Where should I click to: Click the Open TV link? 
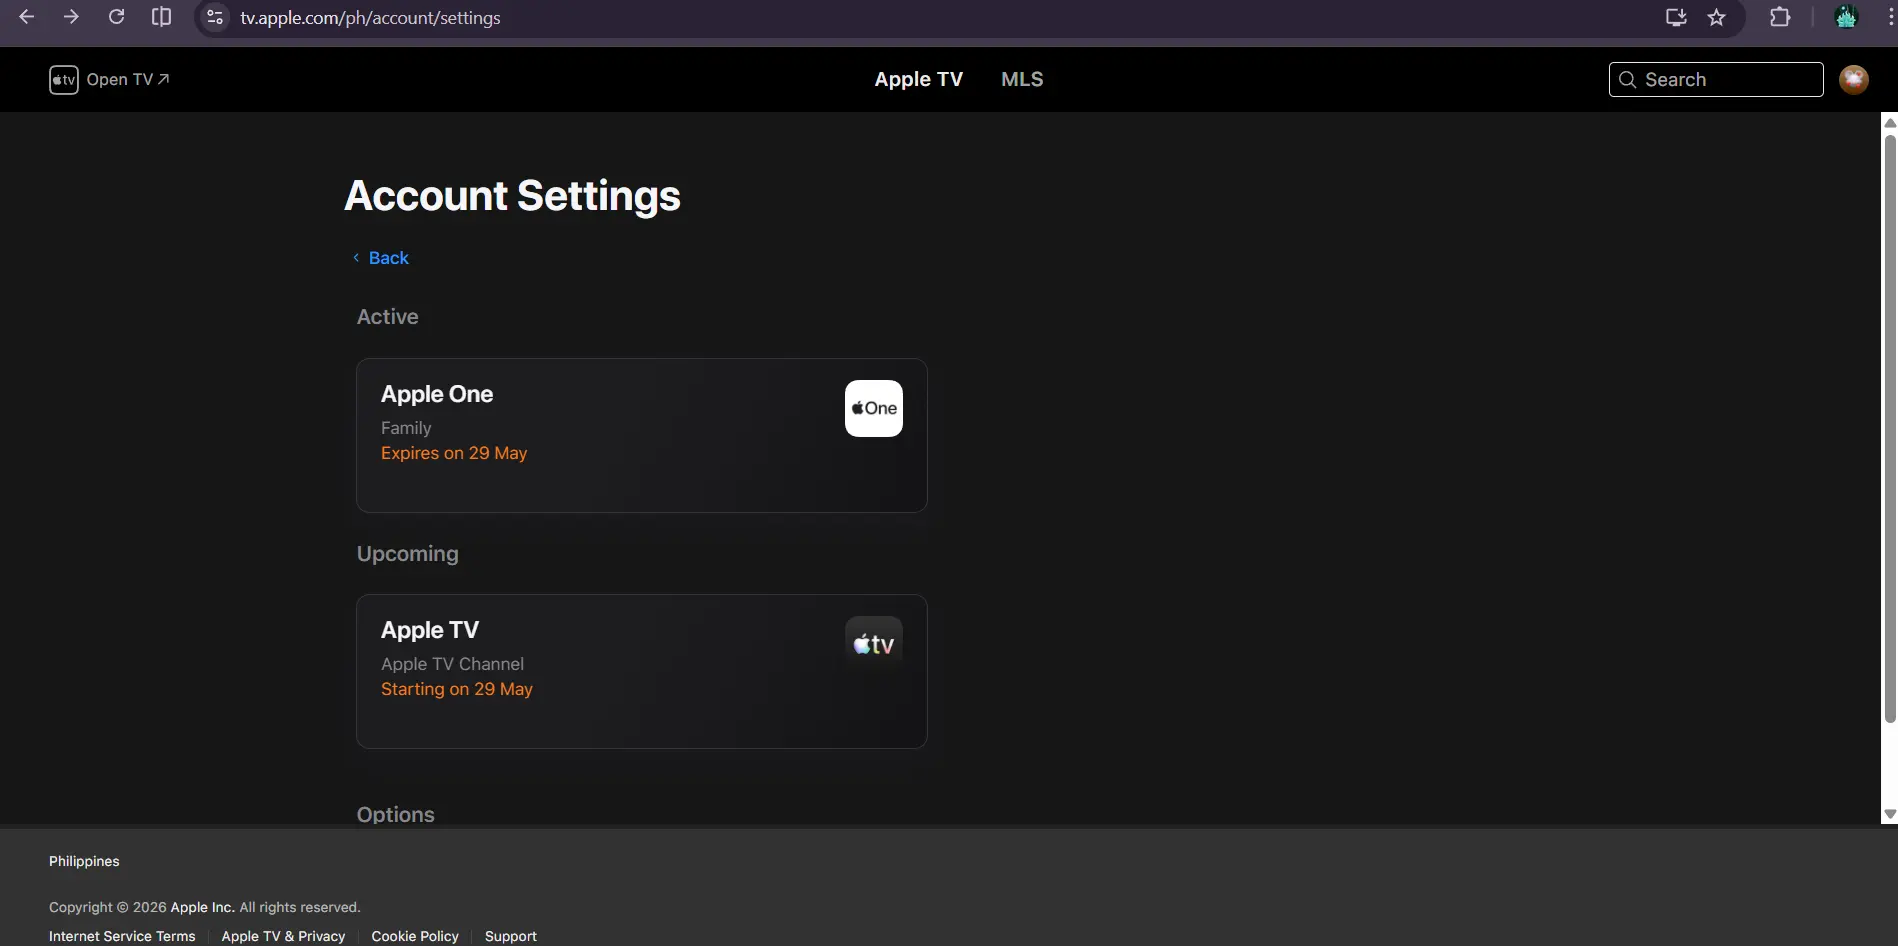[x=128, y=80]
